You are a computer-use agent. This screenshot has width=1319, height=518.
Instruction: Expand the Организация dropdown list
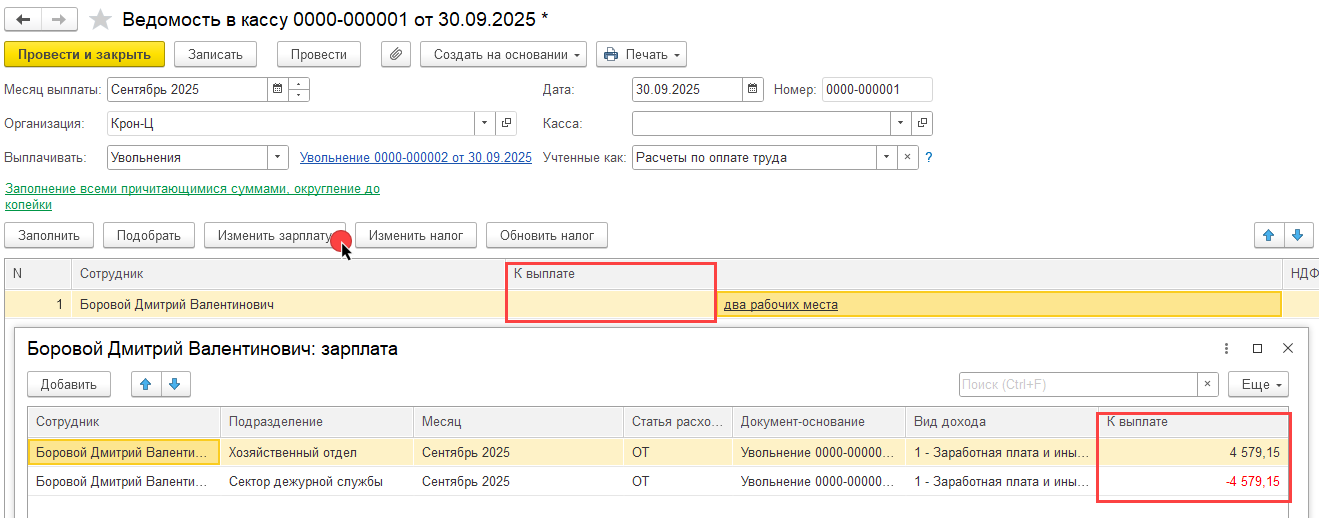[485, 123]
